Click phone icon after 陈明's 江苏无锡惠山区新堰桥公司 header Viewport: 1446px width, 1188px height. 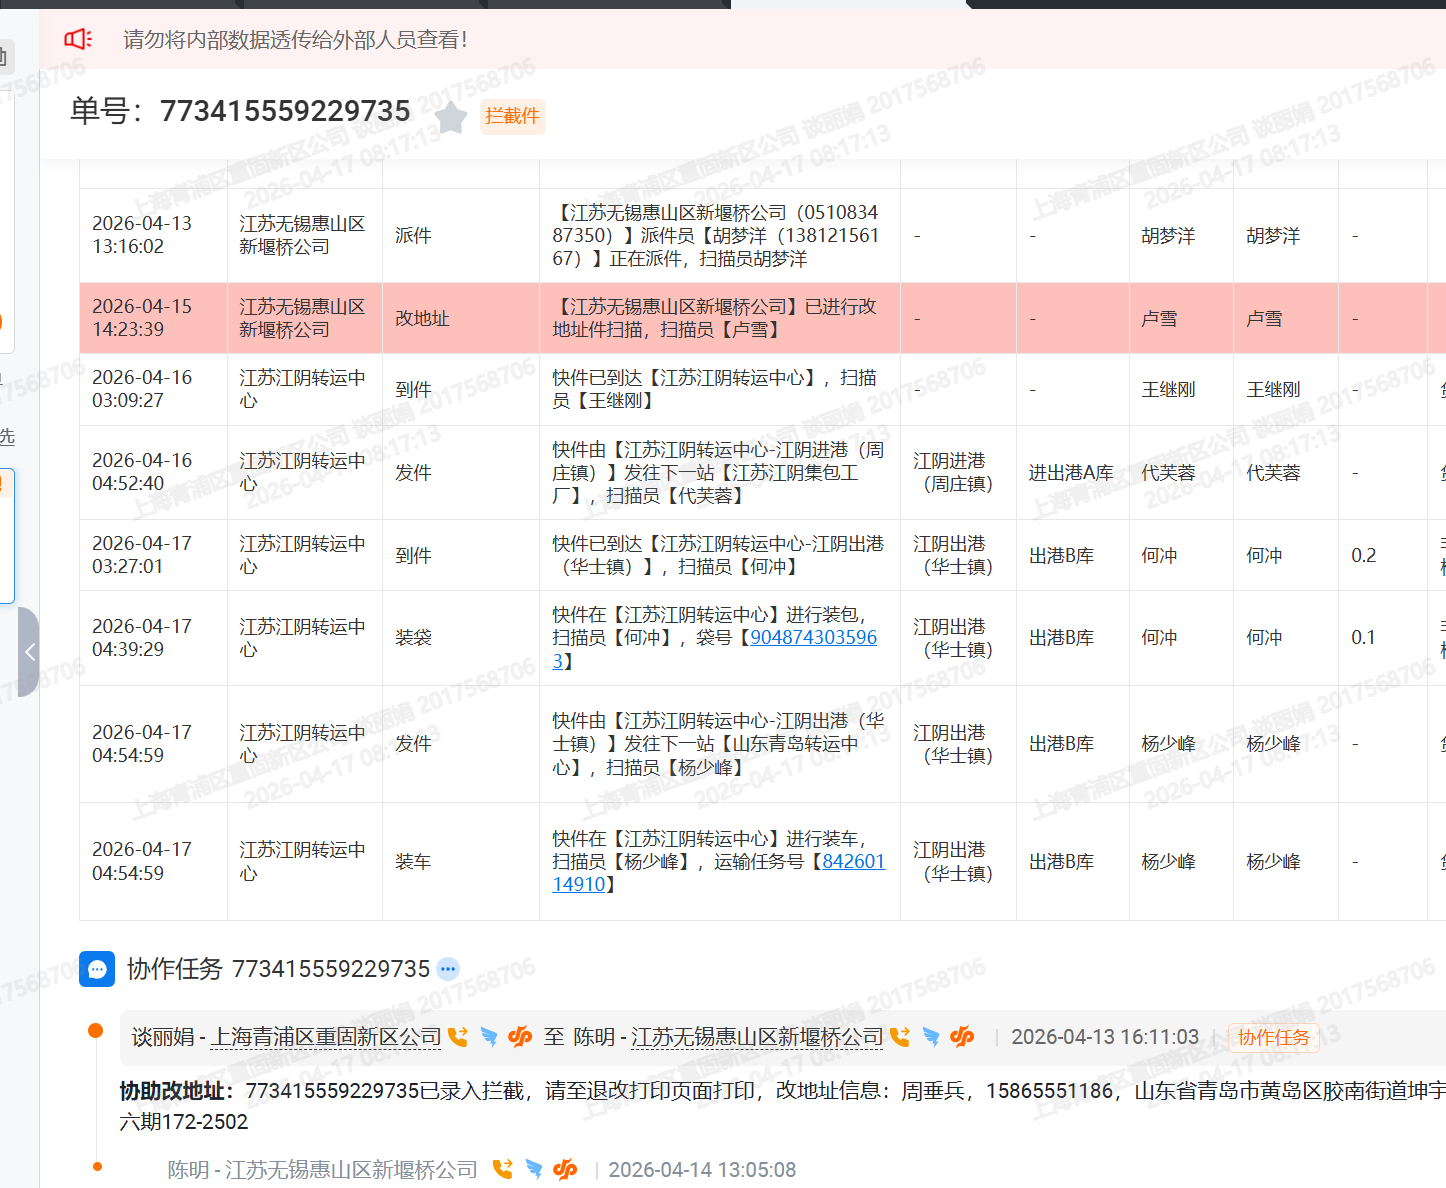click(900, 1037)
